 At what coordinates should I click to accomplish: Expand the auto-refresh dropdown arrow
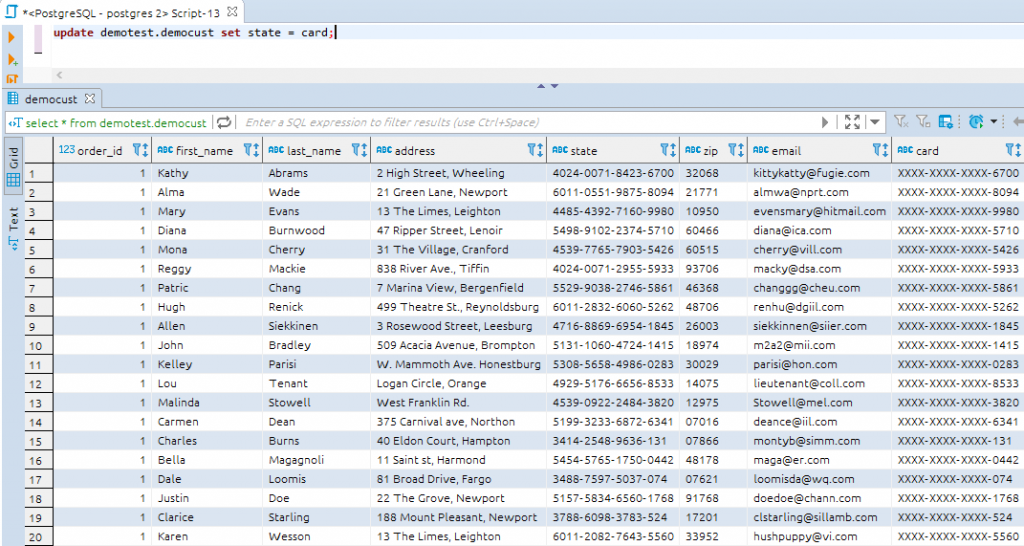994,122
